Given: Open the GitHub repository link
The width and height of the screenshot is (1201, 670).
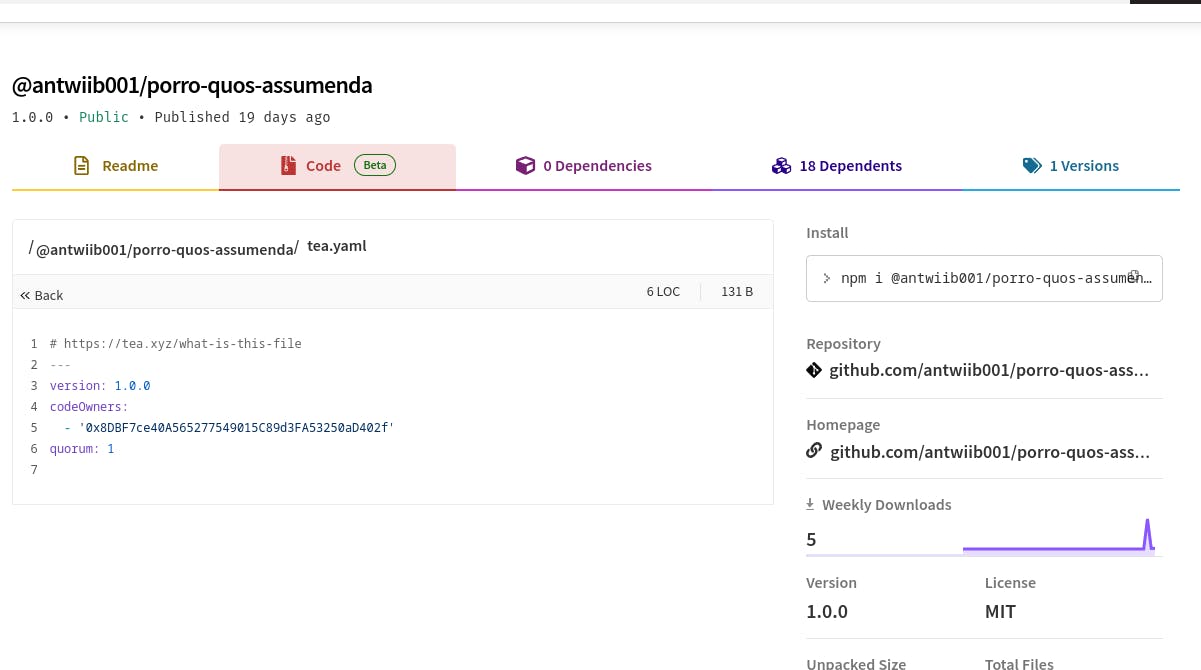Looking at the screenshot, I should 989,371.
